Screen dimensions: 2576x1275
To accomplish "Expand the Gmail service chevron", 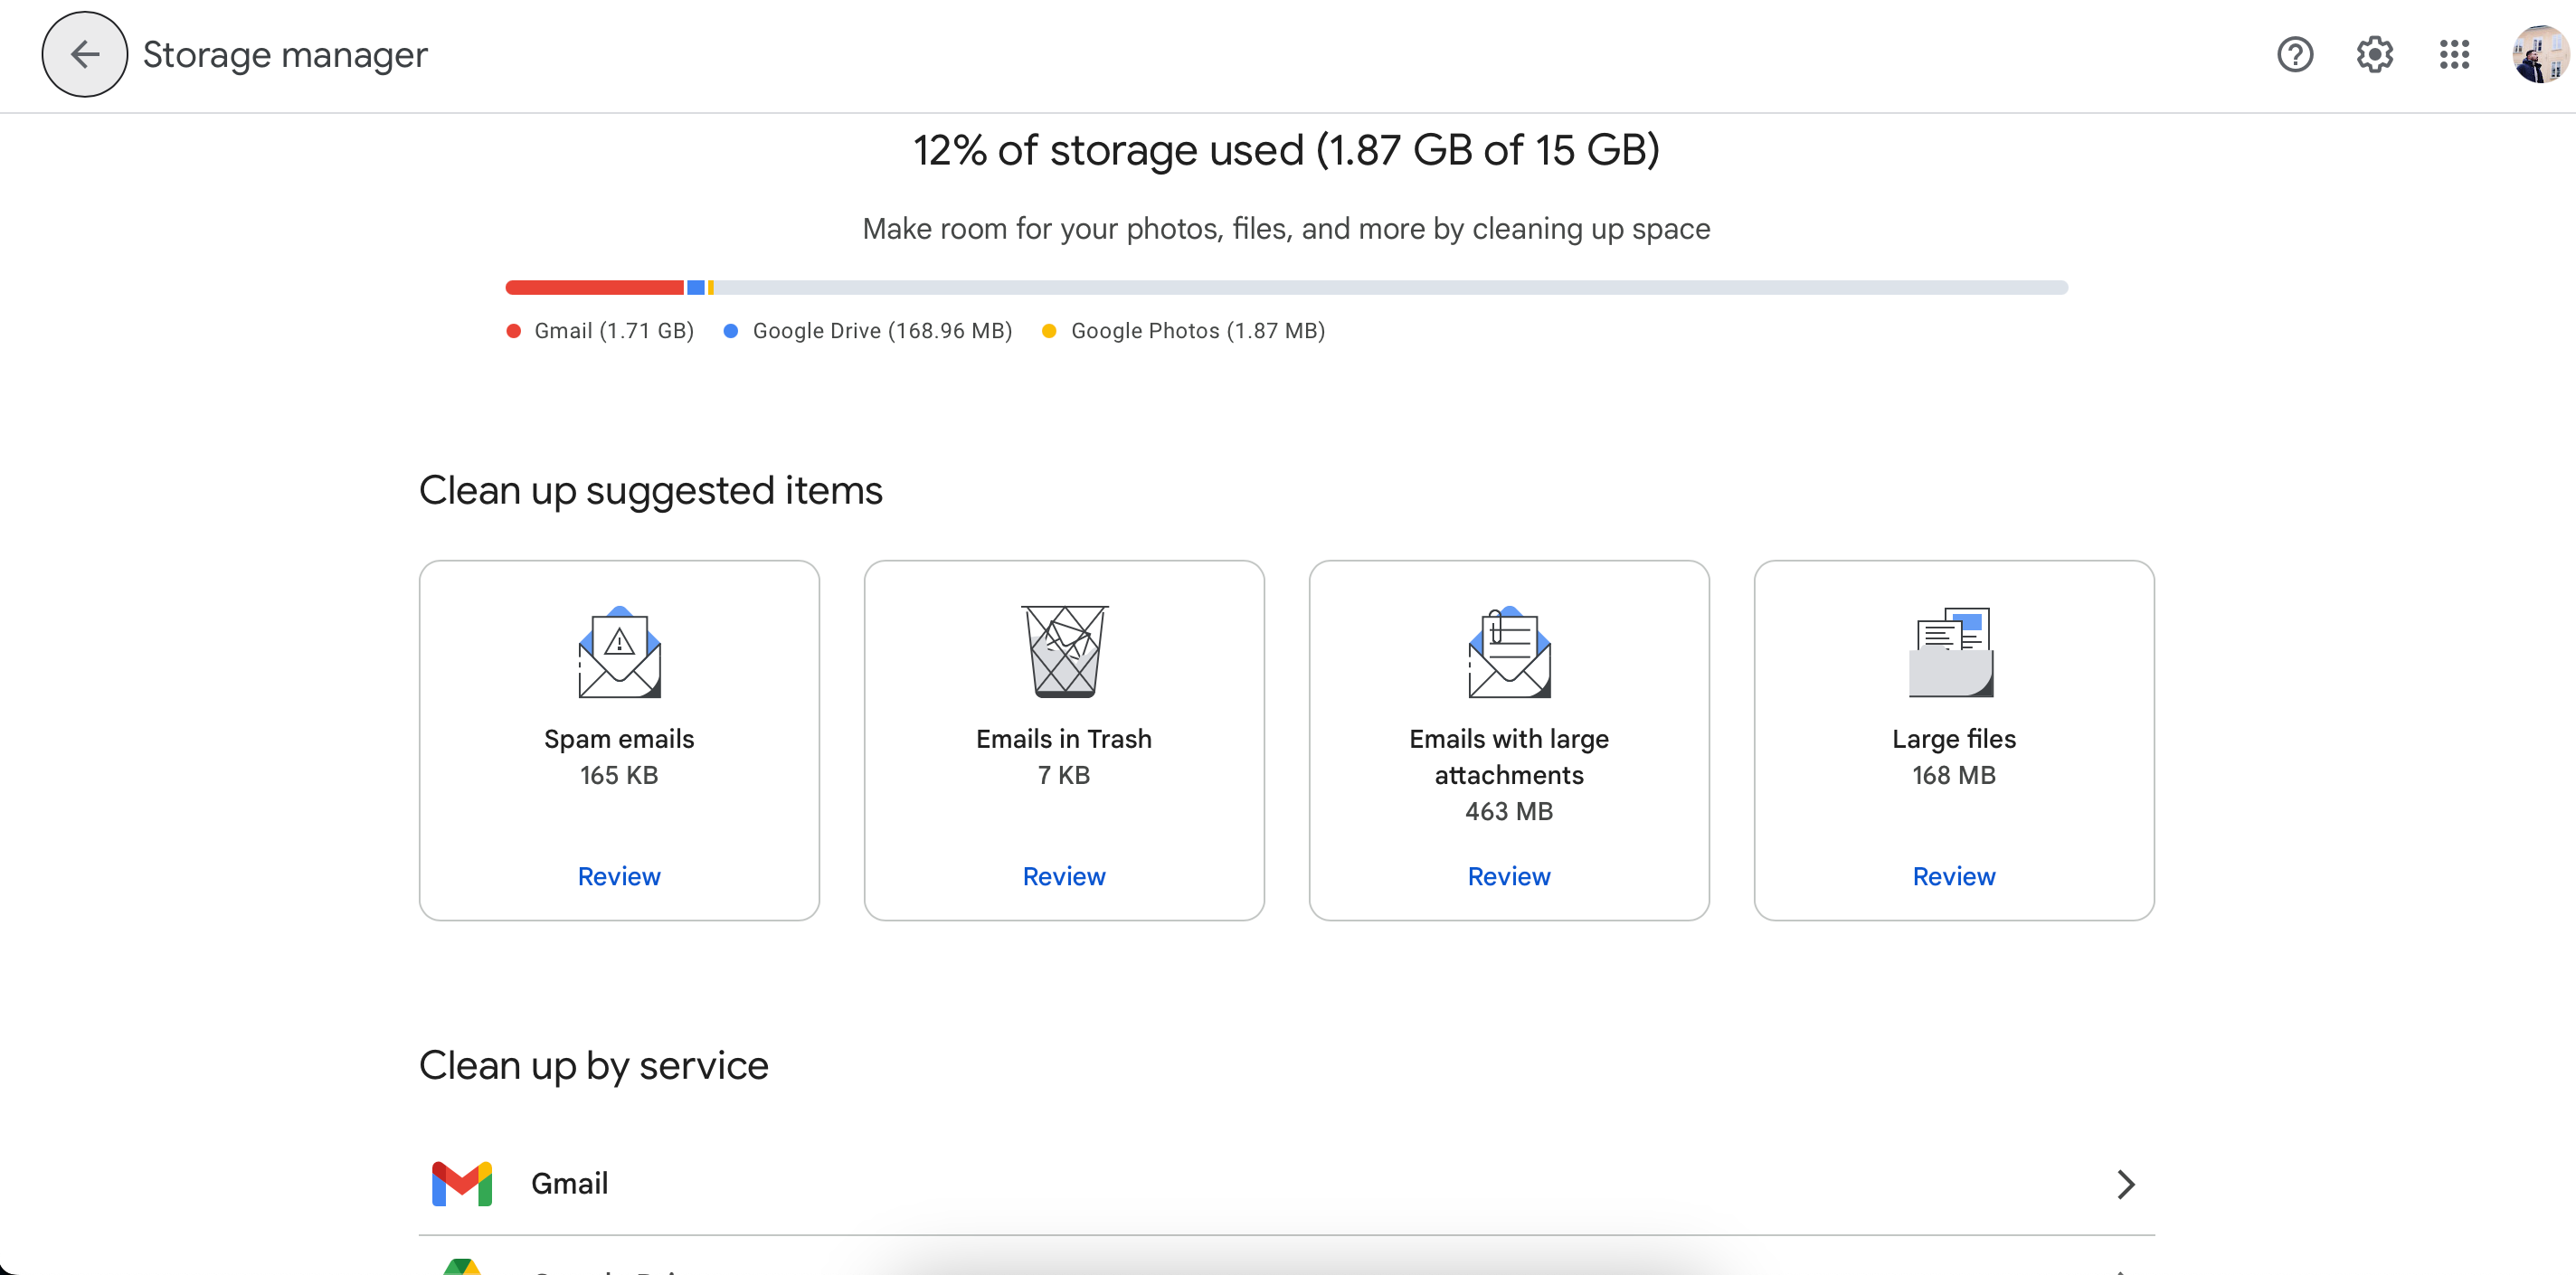I will (x=2125, y=1184).
